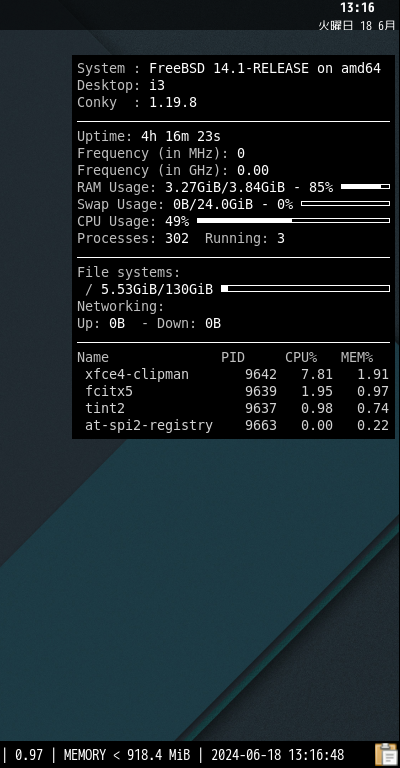
Task: Click the 'Desktop: i3' line
Action: pos(121,86)
